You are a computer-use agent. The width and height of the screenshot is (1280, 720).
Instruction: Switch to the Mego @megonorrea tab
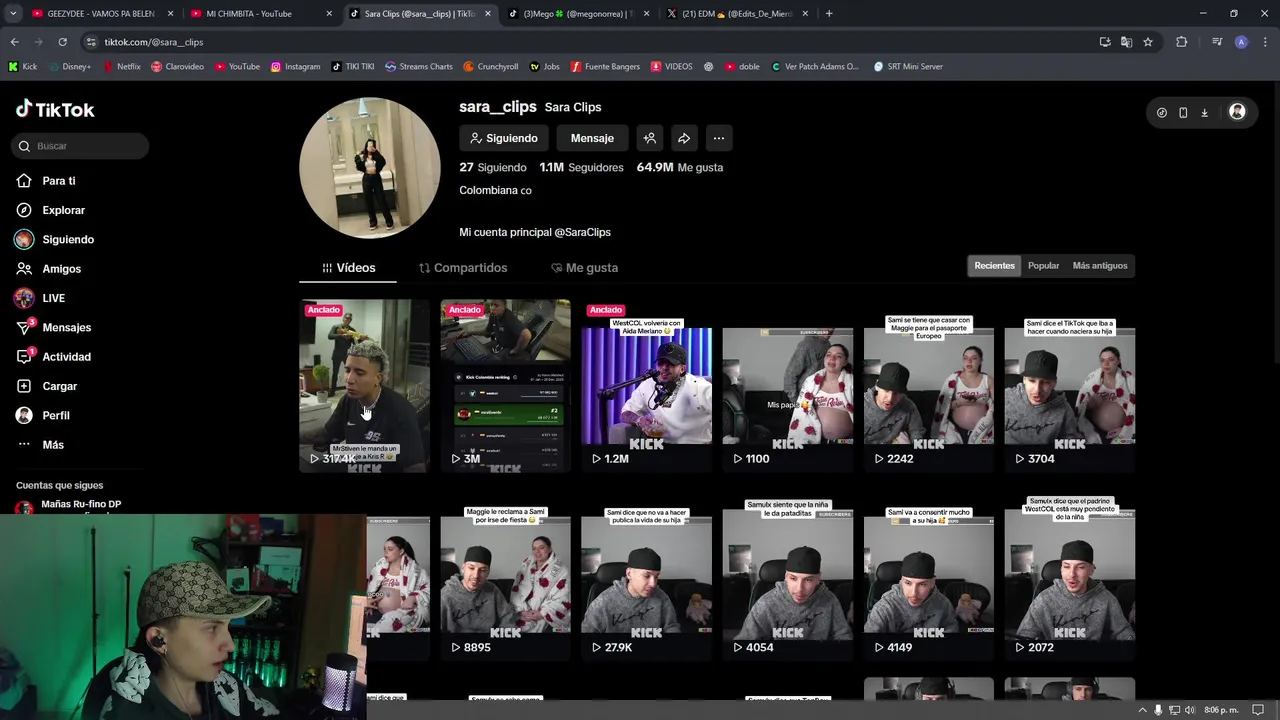tap(577, 14)
